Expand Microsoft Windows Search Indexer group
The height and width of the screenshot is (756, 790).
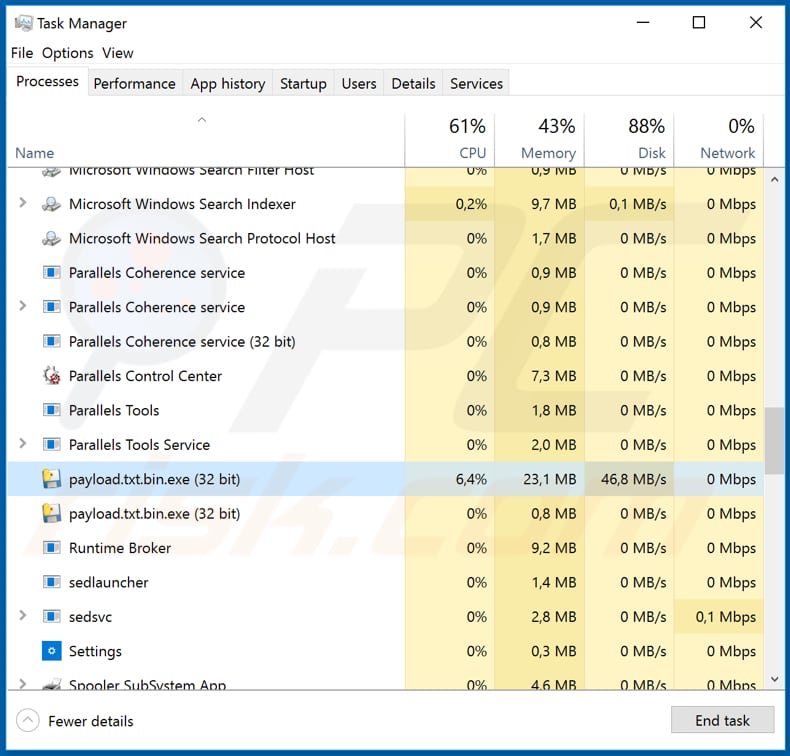[x=23, y=203]
